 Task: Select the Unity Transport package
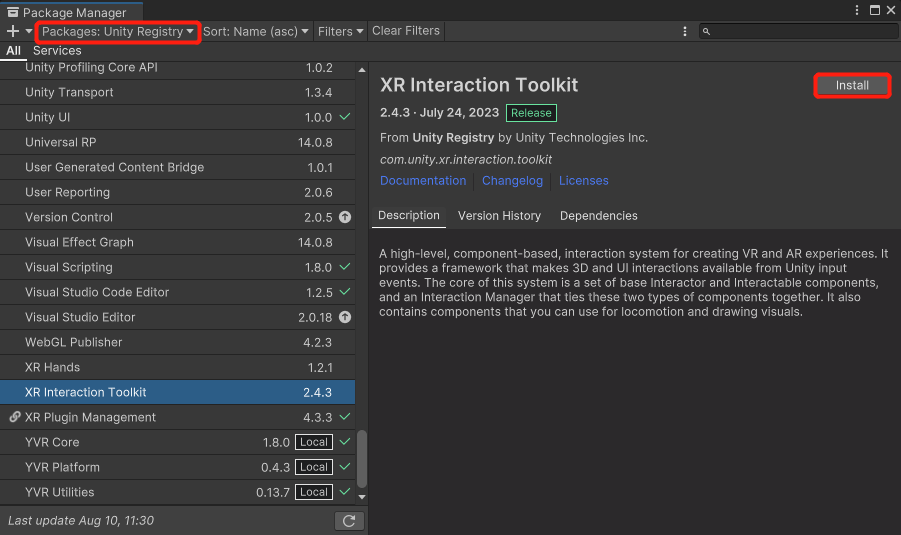[x=178, y=93]
